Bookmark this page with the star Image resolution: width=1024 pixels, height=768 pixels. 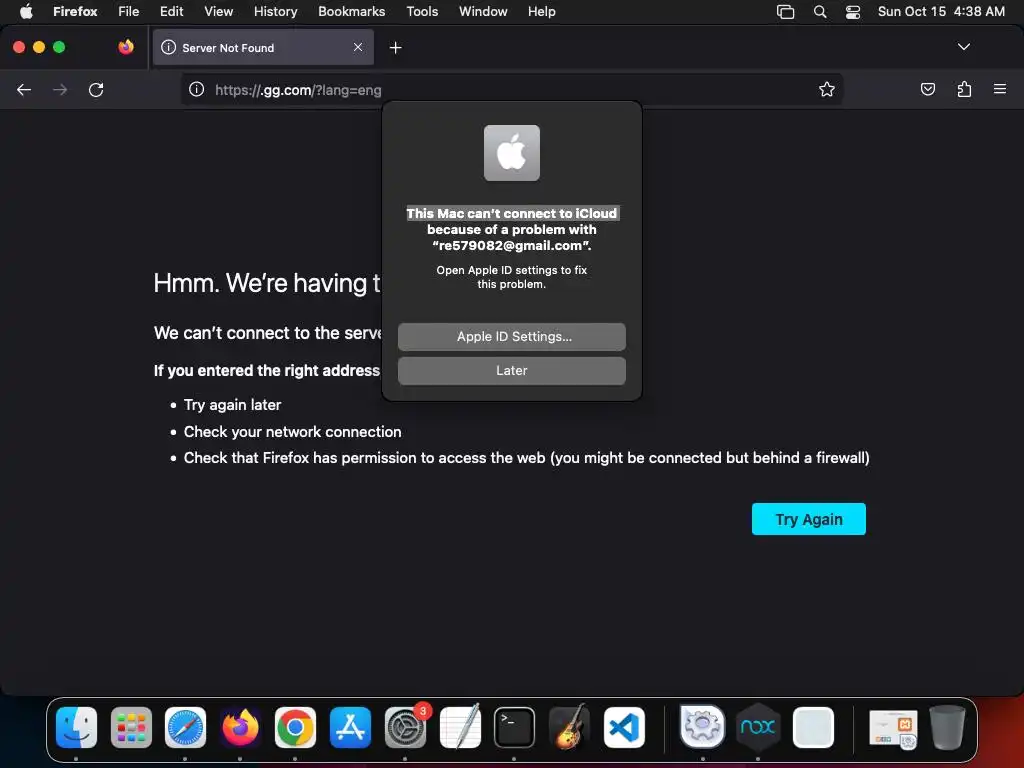[827, 89]
